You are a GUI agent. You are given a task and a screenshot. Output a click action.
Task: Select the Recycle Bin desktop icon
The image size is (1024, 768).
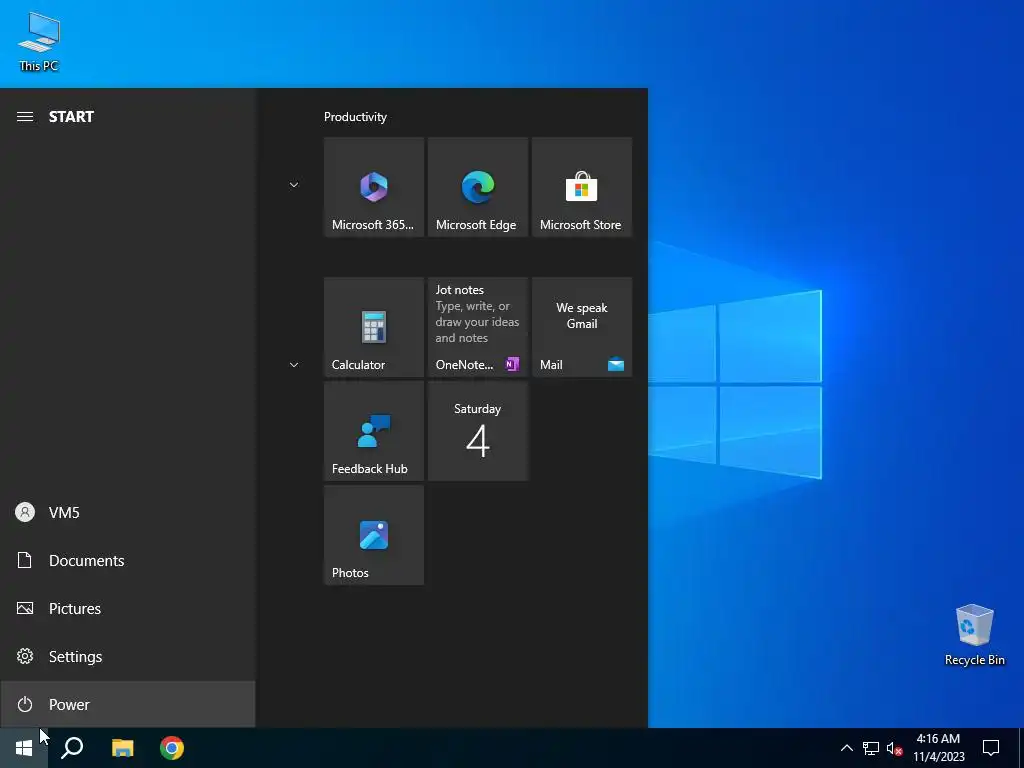pyautogui.click(x=974, y=635)
